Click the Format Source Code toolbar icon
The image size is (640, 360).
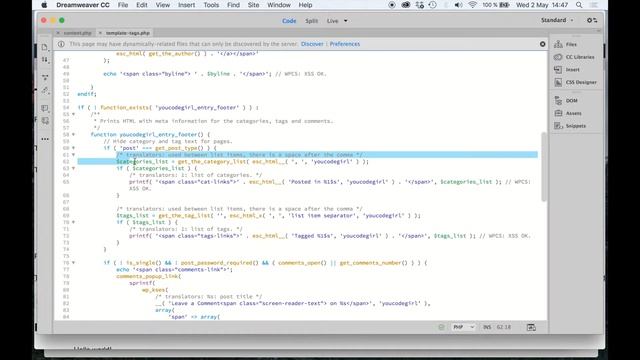(x=45, y=90)
